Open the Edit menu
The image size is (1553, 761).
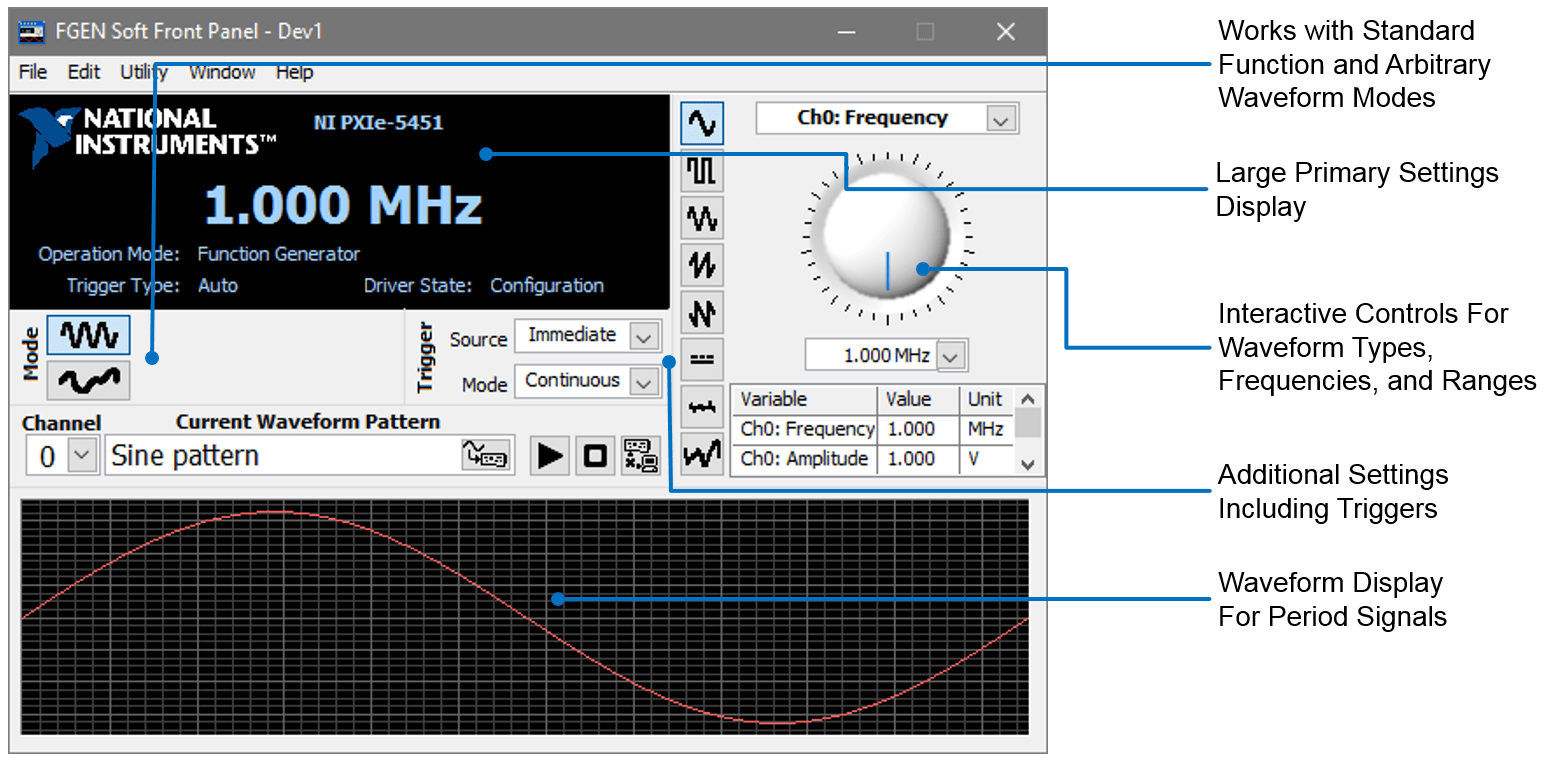point(84,72)
